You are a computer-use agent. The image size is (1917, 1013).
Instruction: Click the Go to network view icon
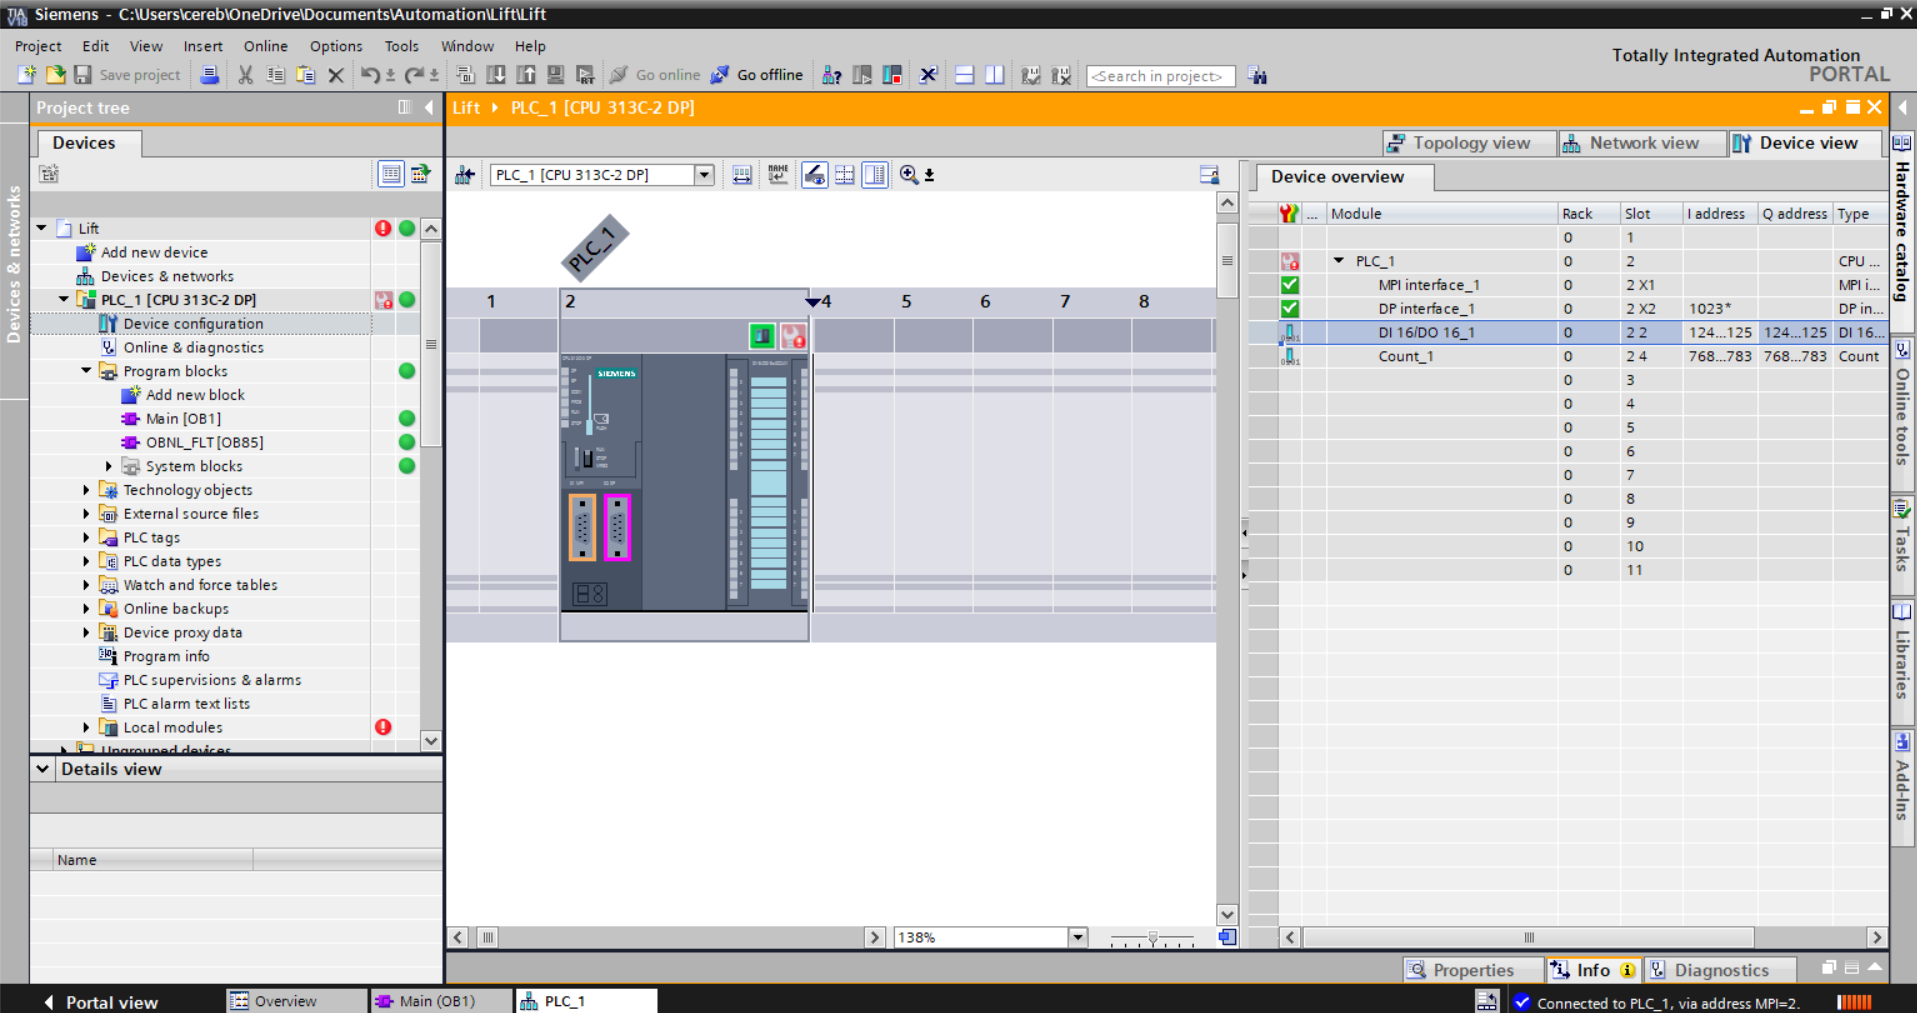click(x=465, y=175)
